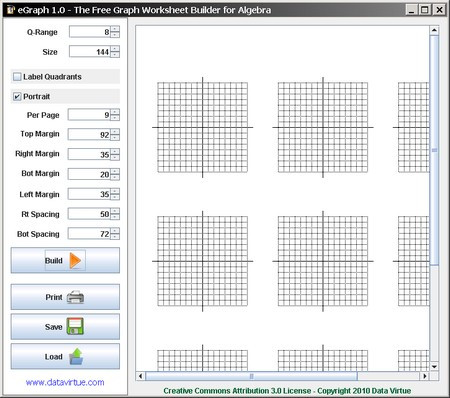
Task: Click the top-middle graph grid in preview
Action: pos(323,127)
